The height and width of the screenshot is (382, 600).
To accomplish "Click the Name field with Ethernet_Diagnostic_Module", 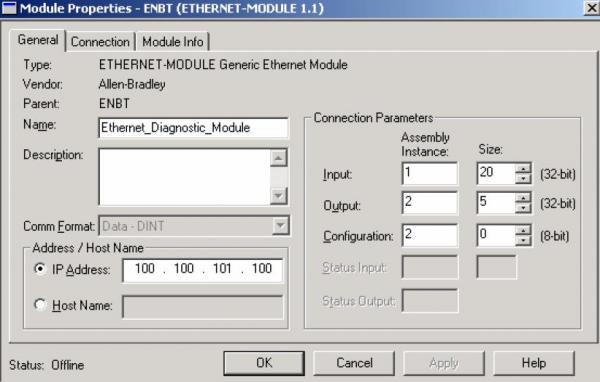I will tap(193, 128).
